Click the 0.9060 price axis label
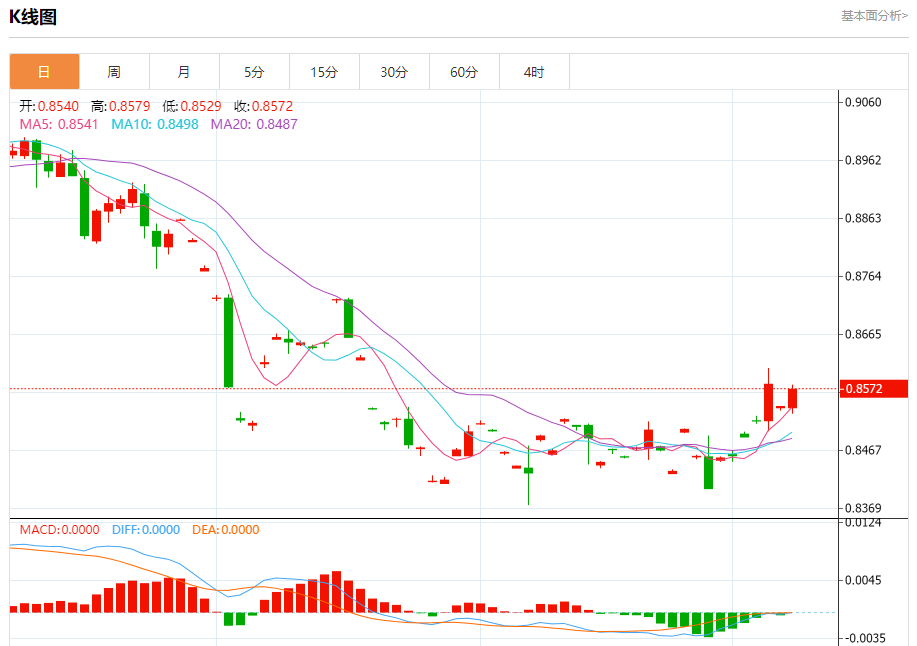The image size is (917, 646). 863,102
